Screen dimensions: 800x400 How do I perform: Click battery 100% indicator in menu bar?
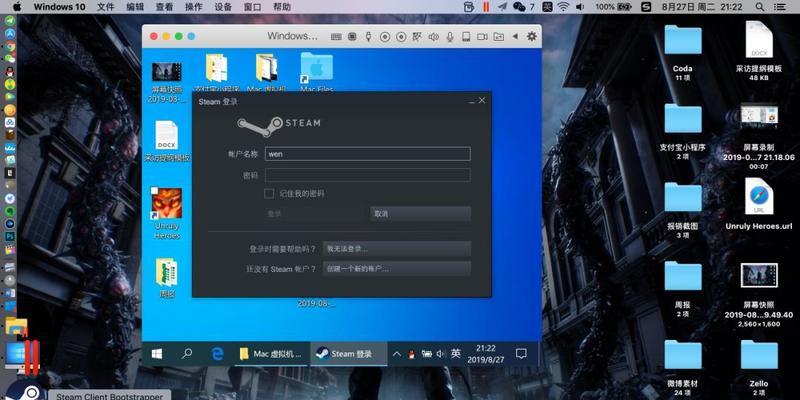pyautogui.click(x=613, y=7)
